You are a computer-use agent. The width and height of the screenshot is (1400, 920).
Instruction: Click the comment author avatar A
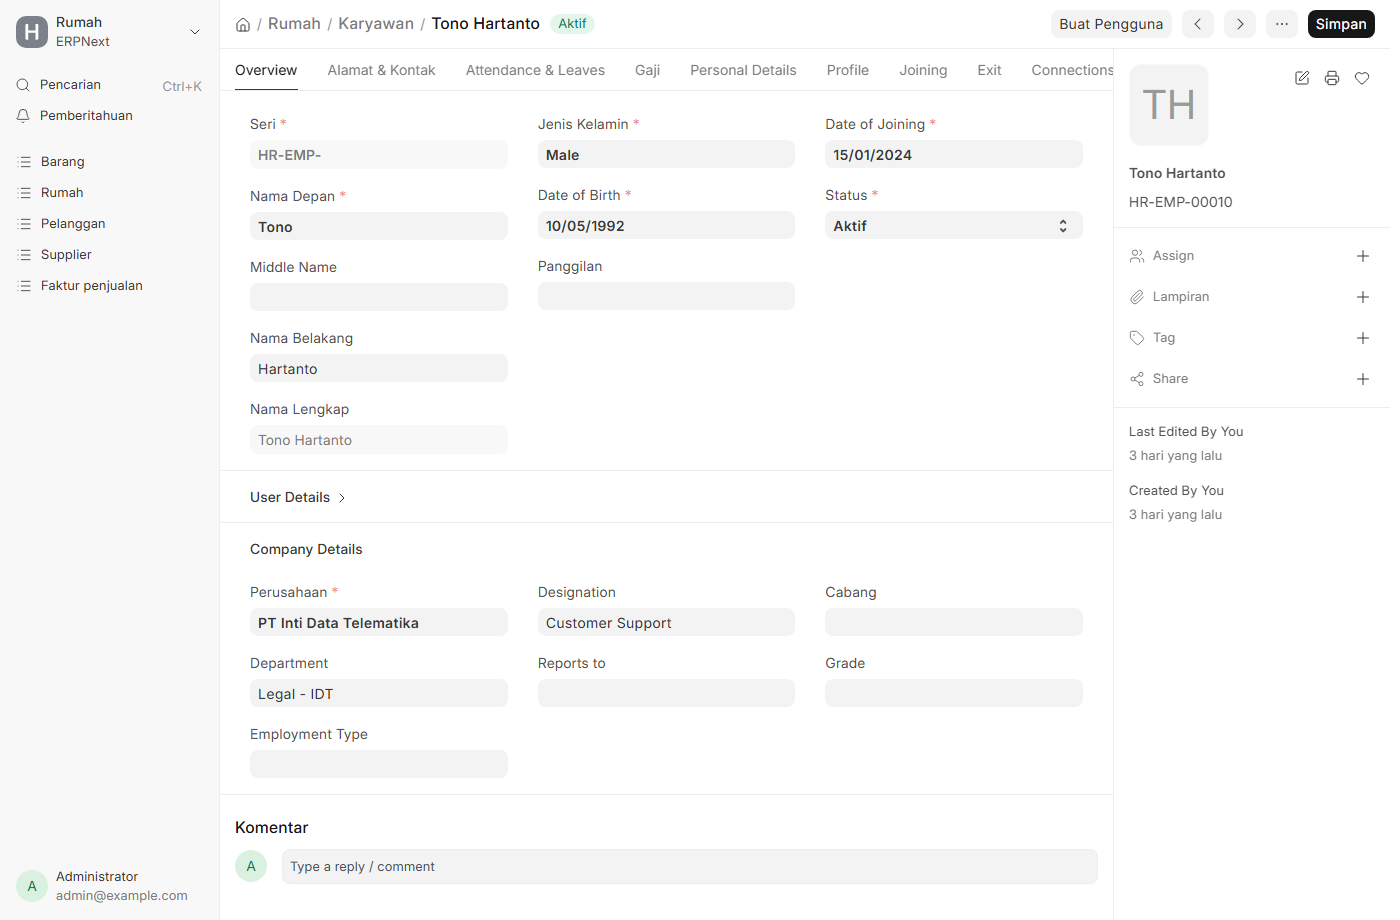(x=251, y=866)
